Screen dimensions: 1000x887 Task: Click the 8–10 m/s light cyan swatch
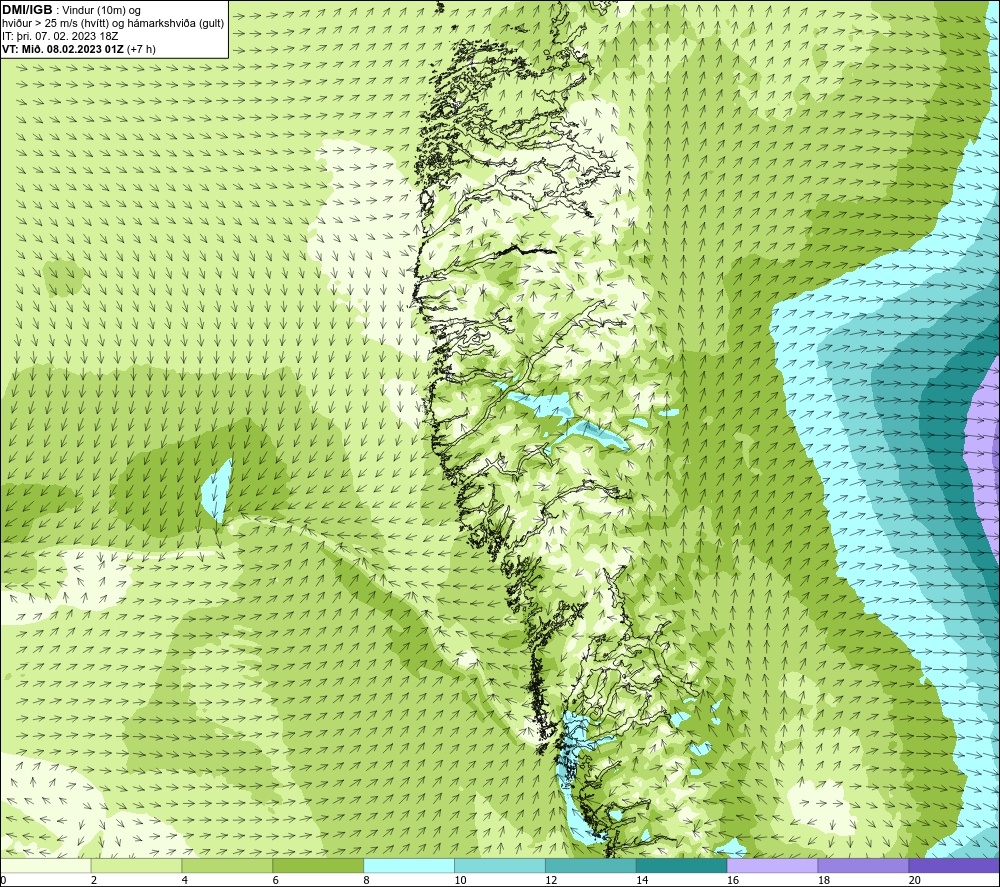(409, 866)
